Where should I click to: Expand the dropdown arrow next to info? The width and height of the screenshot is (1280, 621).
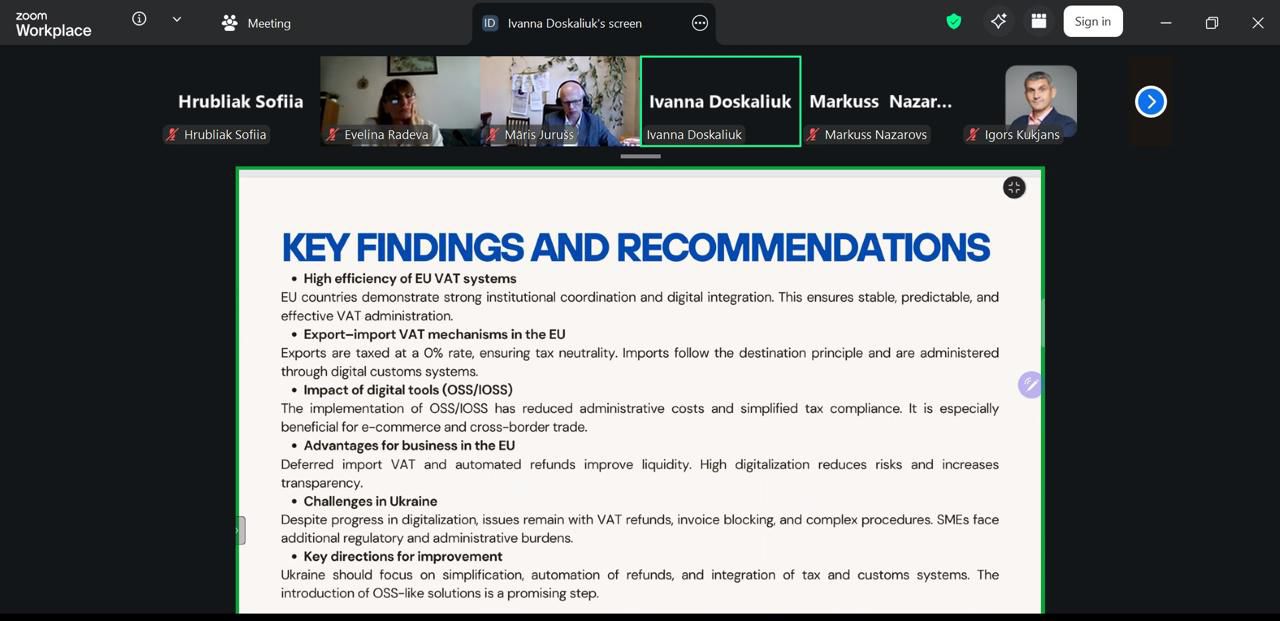click(177, 19)
